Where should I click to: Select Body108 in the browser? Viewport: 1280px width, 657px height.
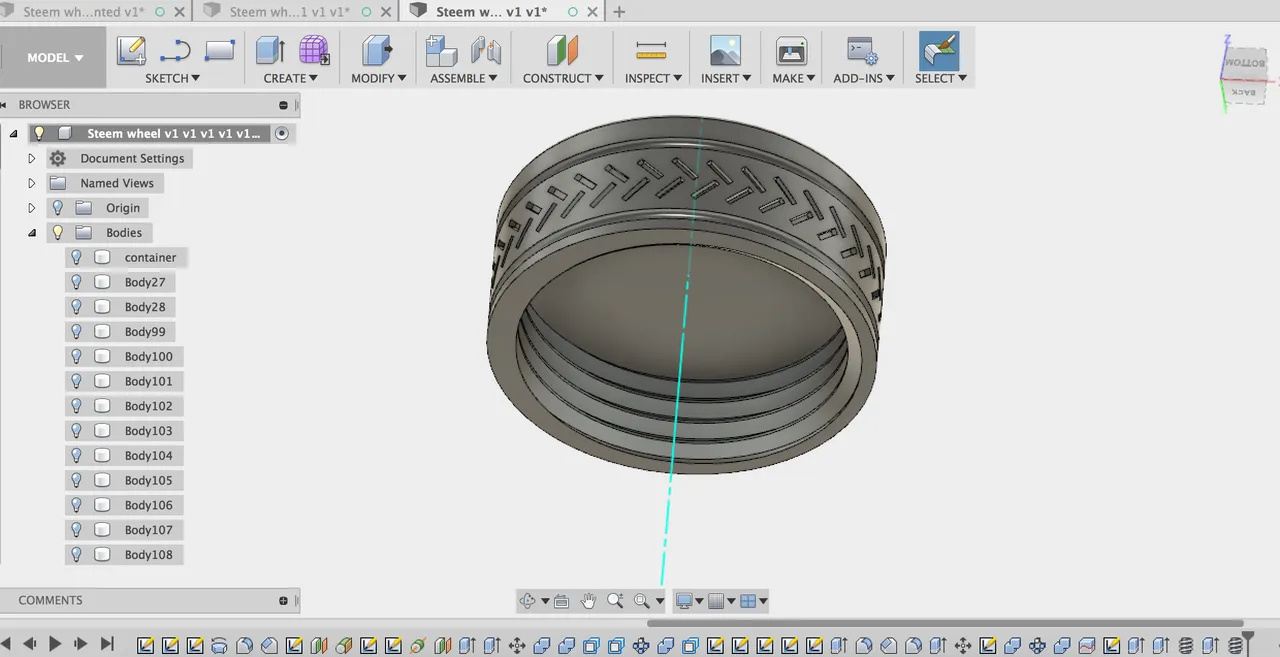pyautogui.click(x=148, y=554)
